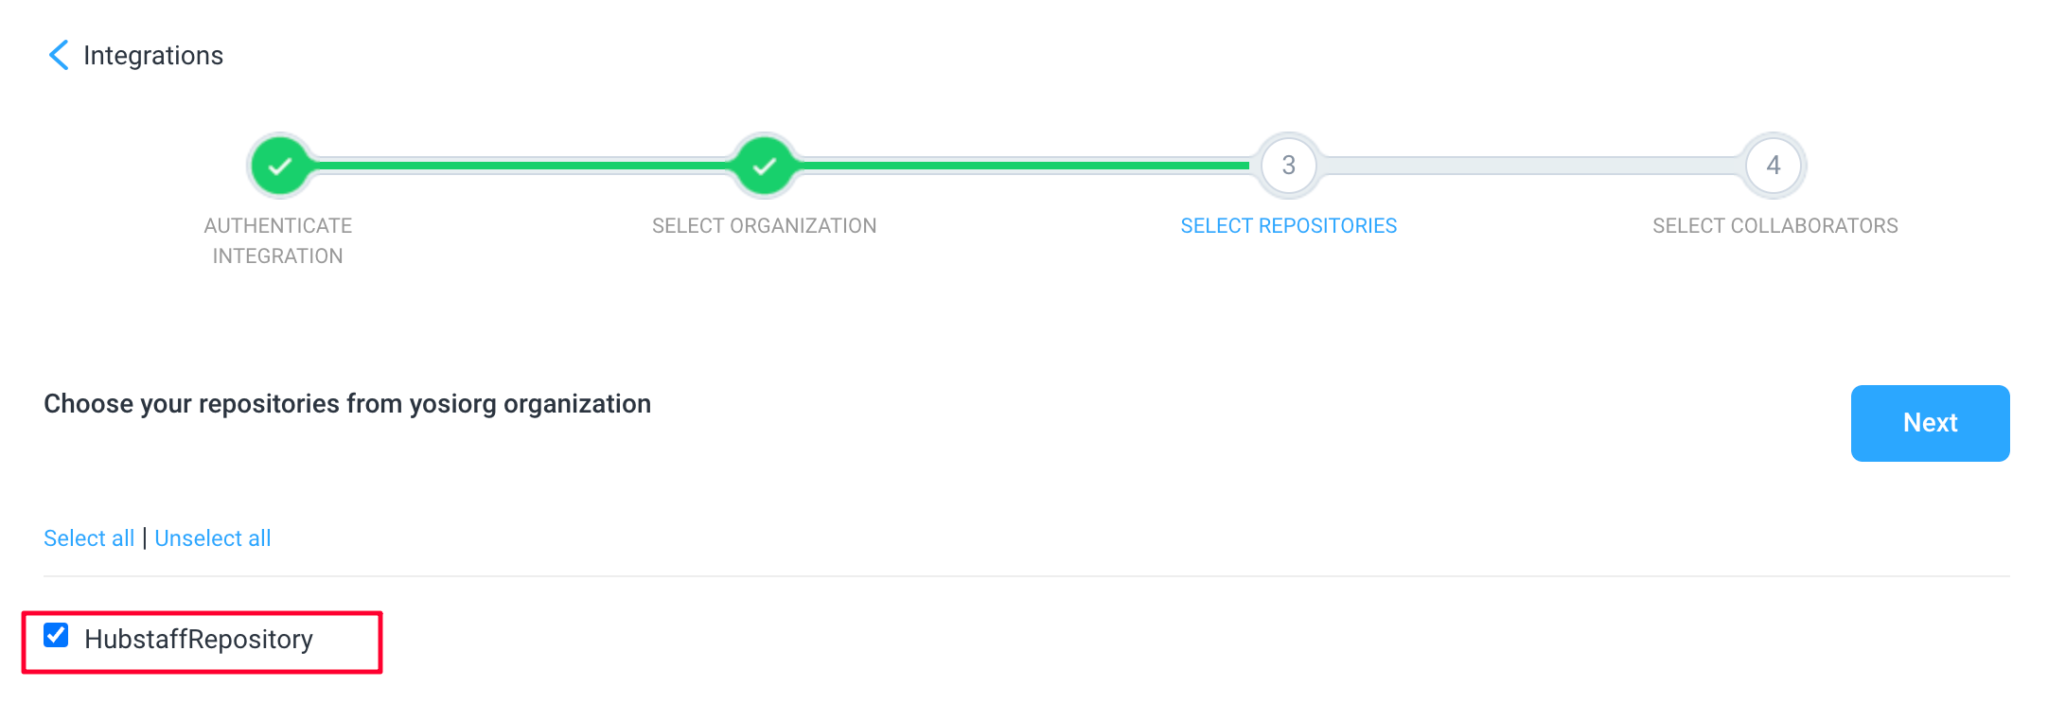
Task: Click the Unselect all link
Action: click(213, 538)
